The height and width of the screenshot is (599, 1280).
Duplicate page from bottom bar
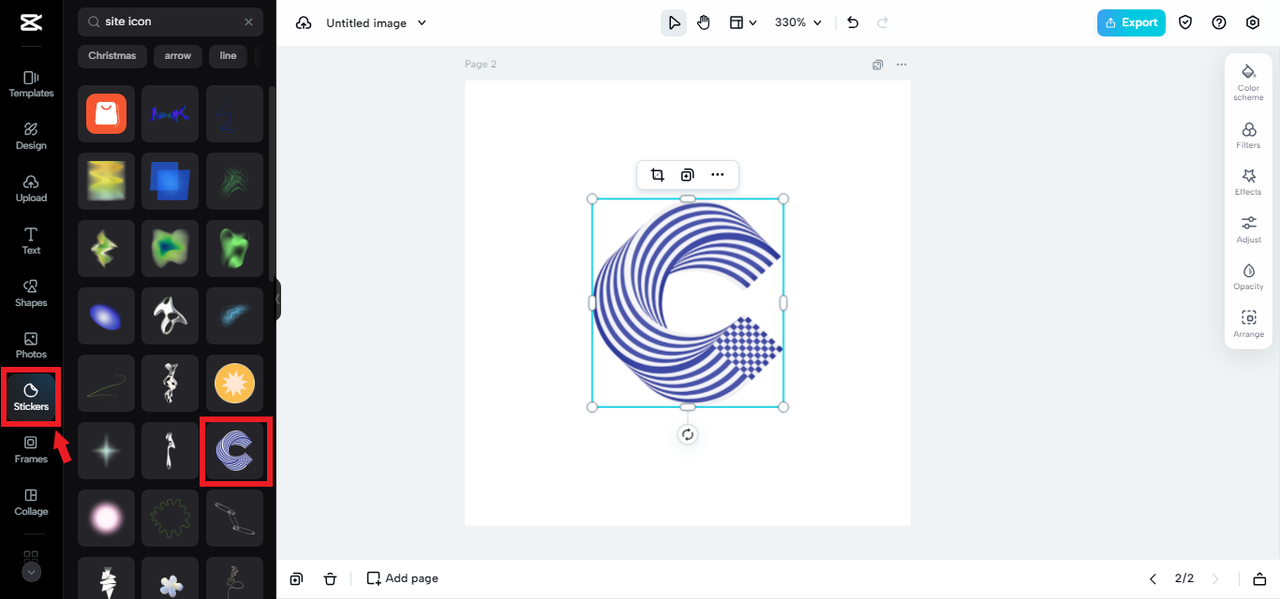(x=296, y=579)
